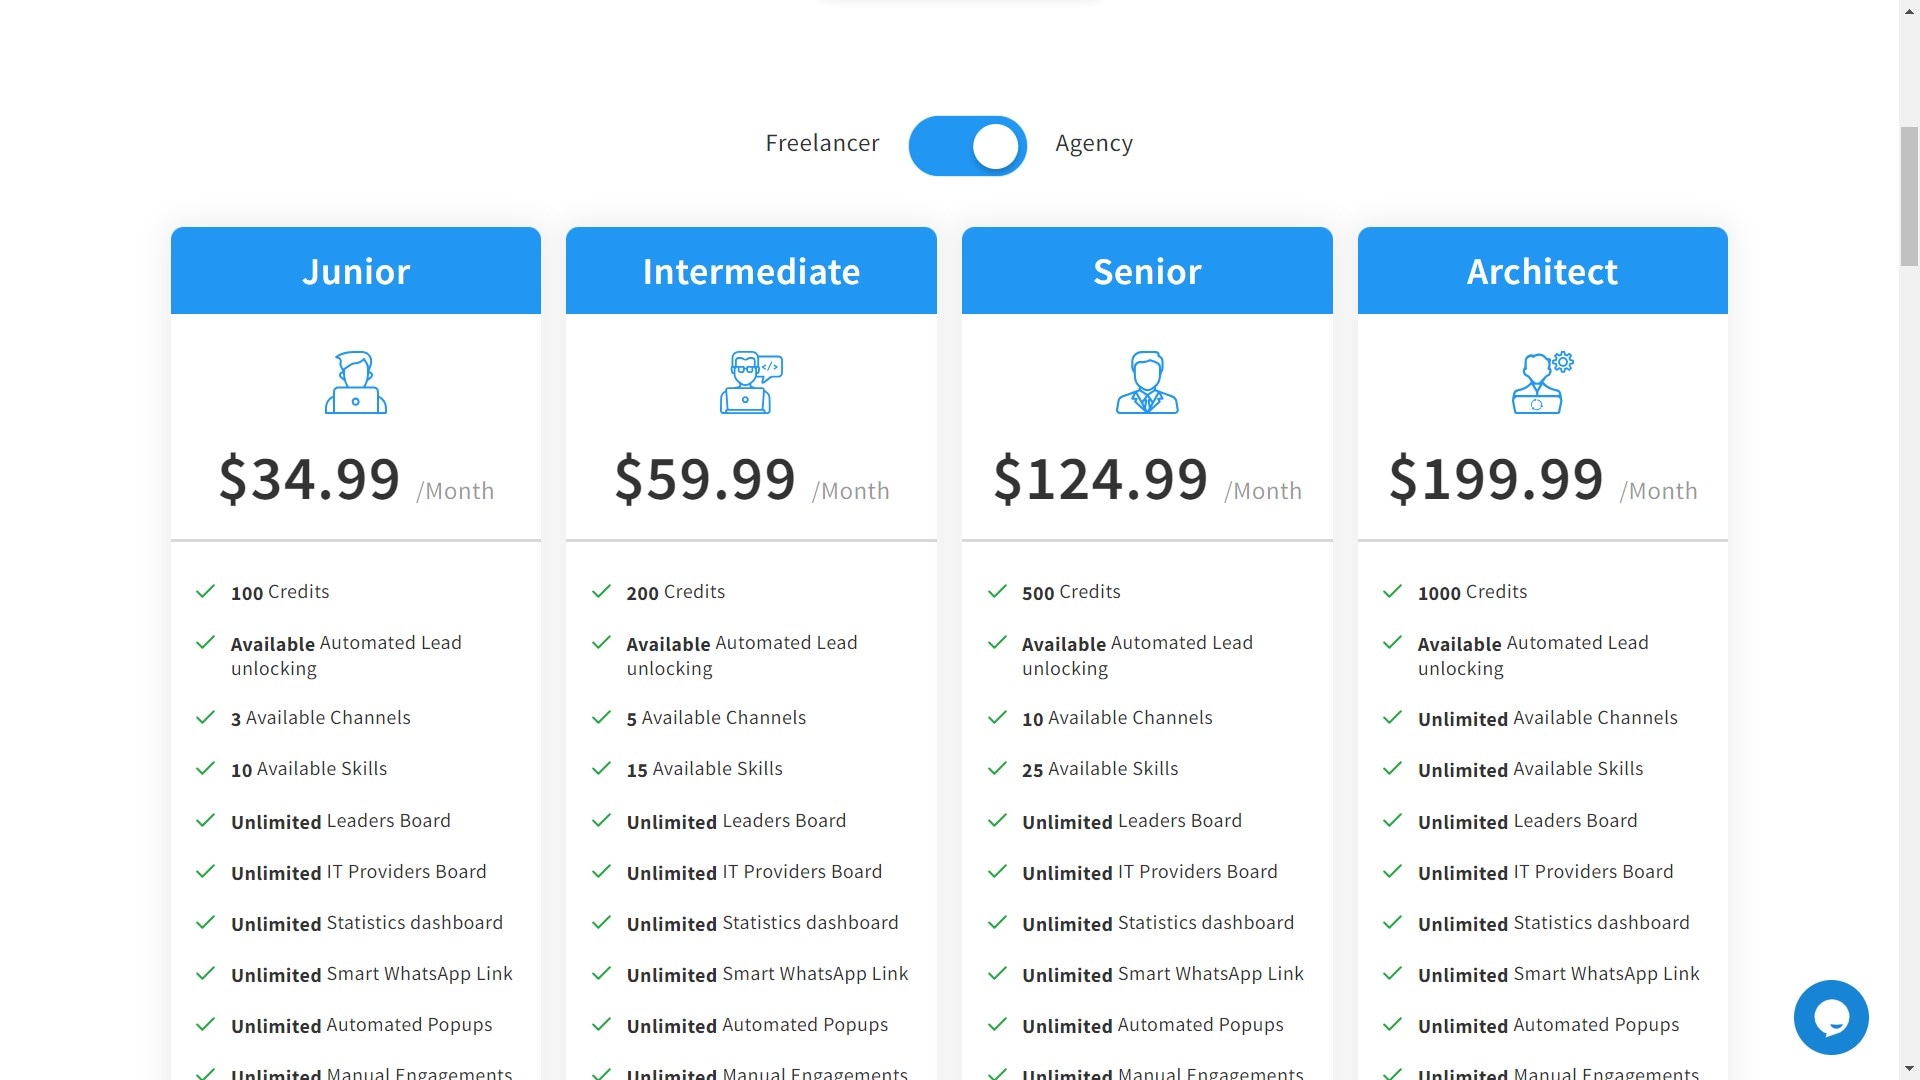Toggle the Freelancer/Agency switch
Screen dimensions: 1920x1080
(967, 146)
